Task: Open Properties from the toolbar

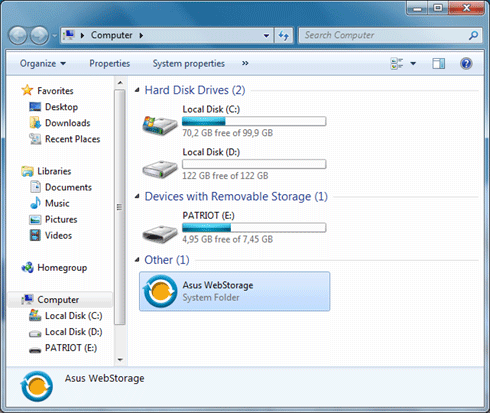Action: [109, 63]
